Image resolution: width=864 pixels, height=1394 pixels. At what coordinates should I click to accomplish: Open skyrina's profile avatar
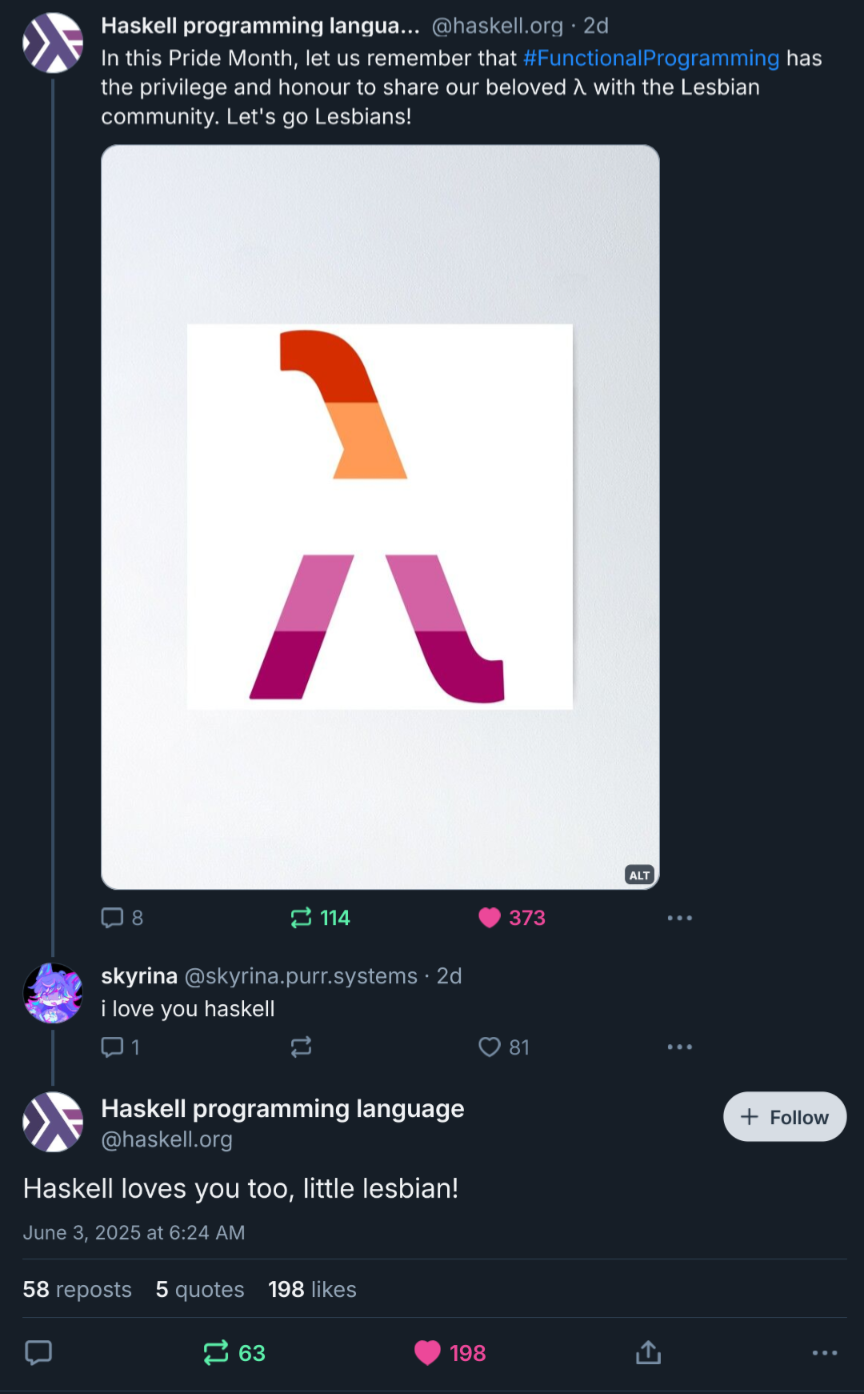pos(52,993)
